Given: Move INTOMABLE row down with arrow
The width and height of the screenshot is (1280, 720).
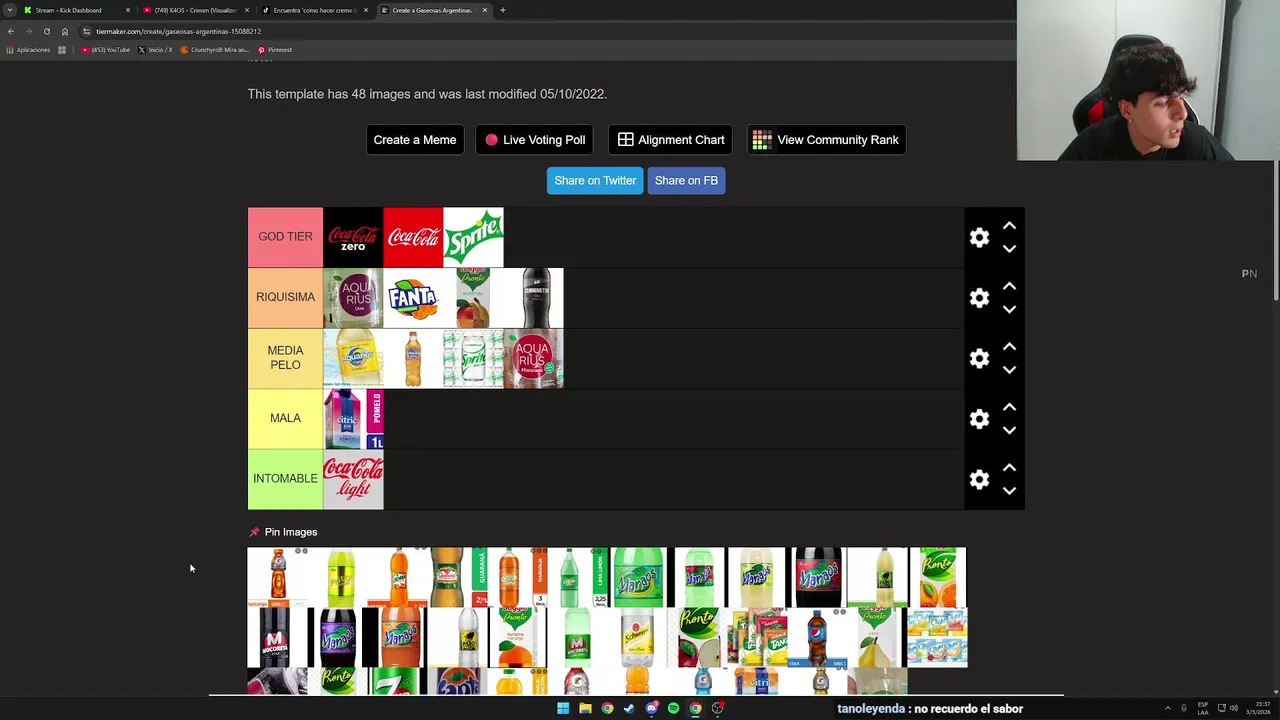Looking at the screenshot, I should click(1009, 490).
